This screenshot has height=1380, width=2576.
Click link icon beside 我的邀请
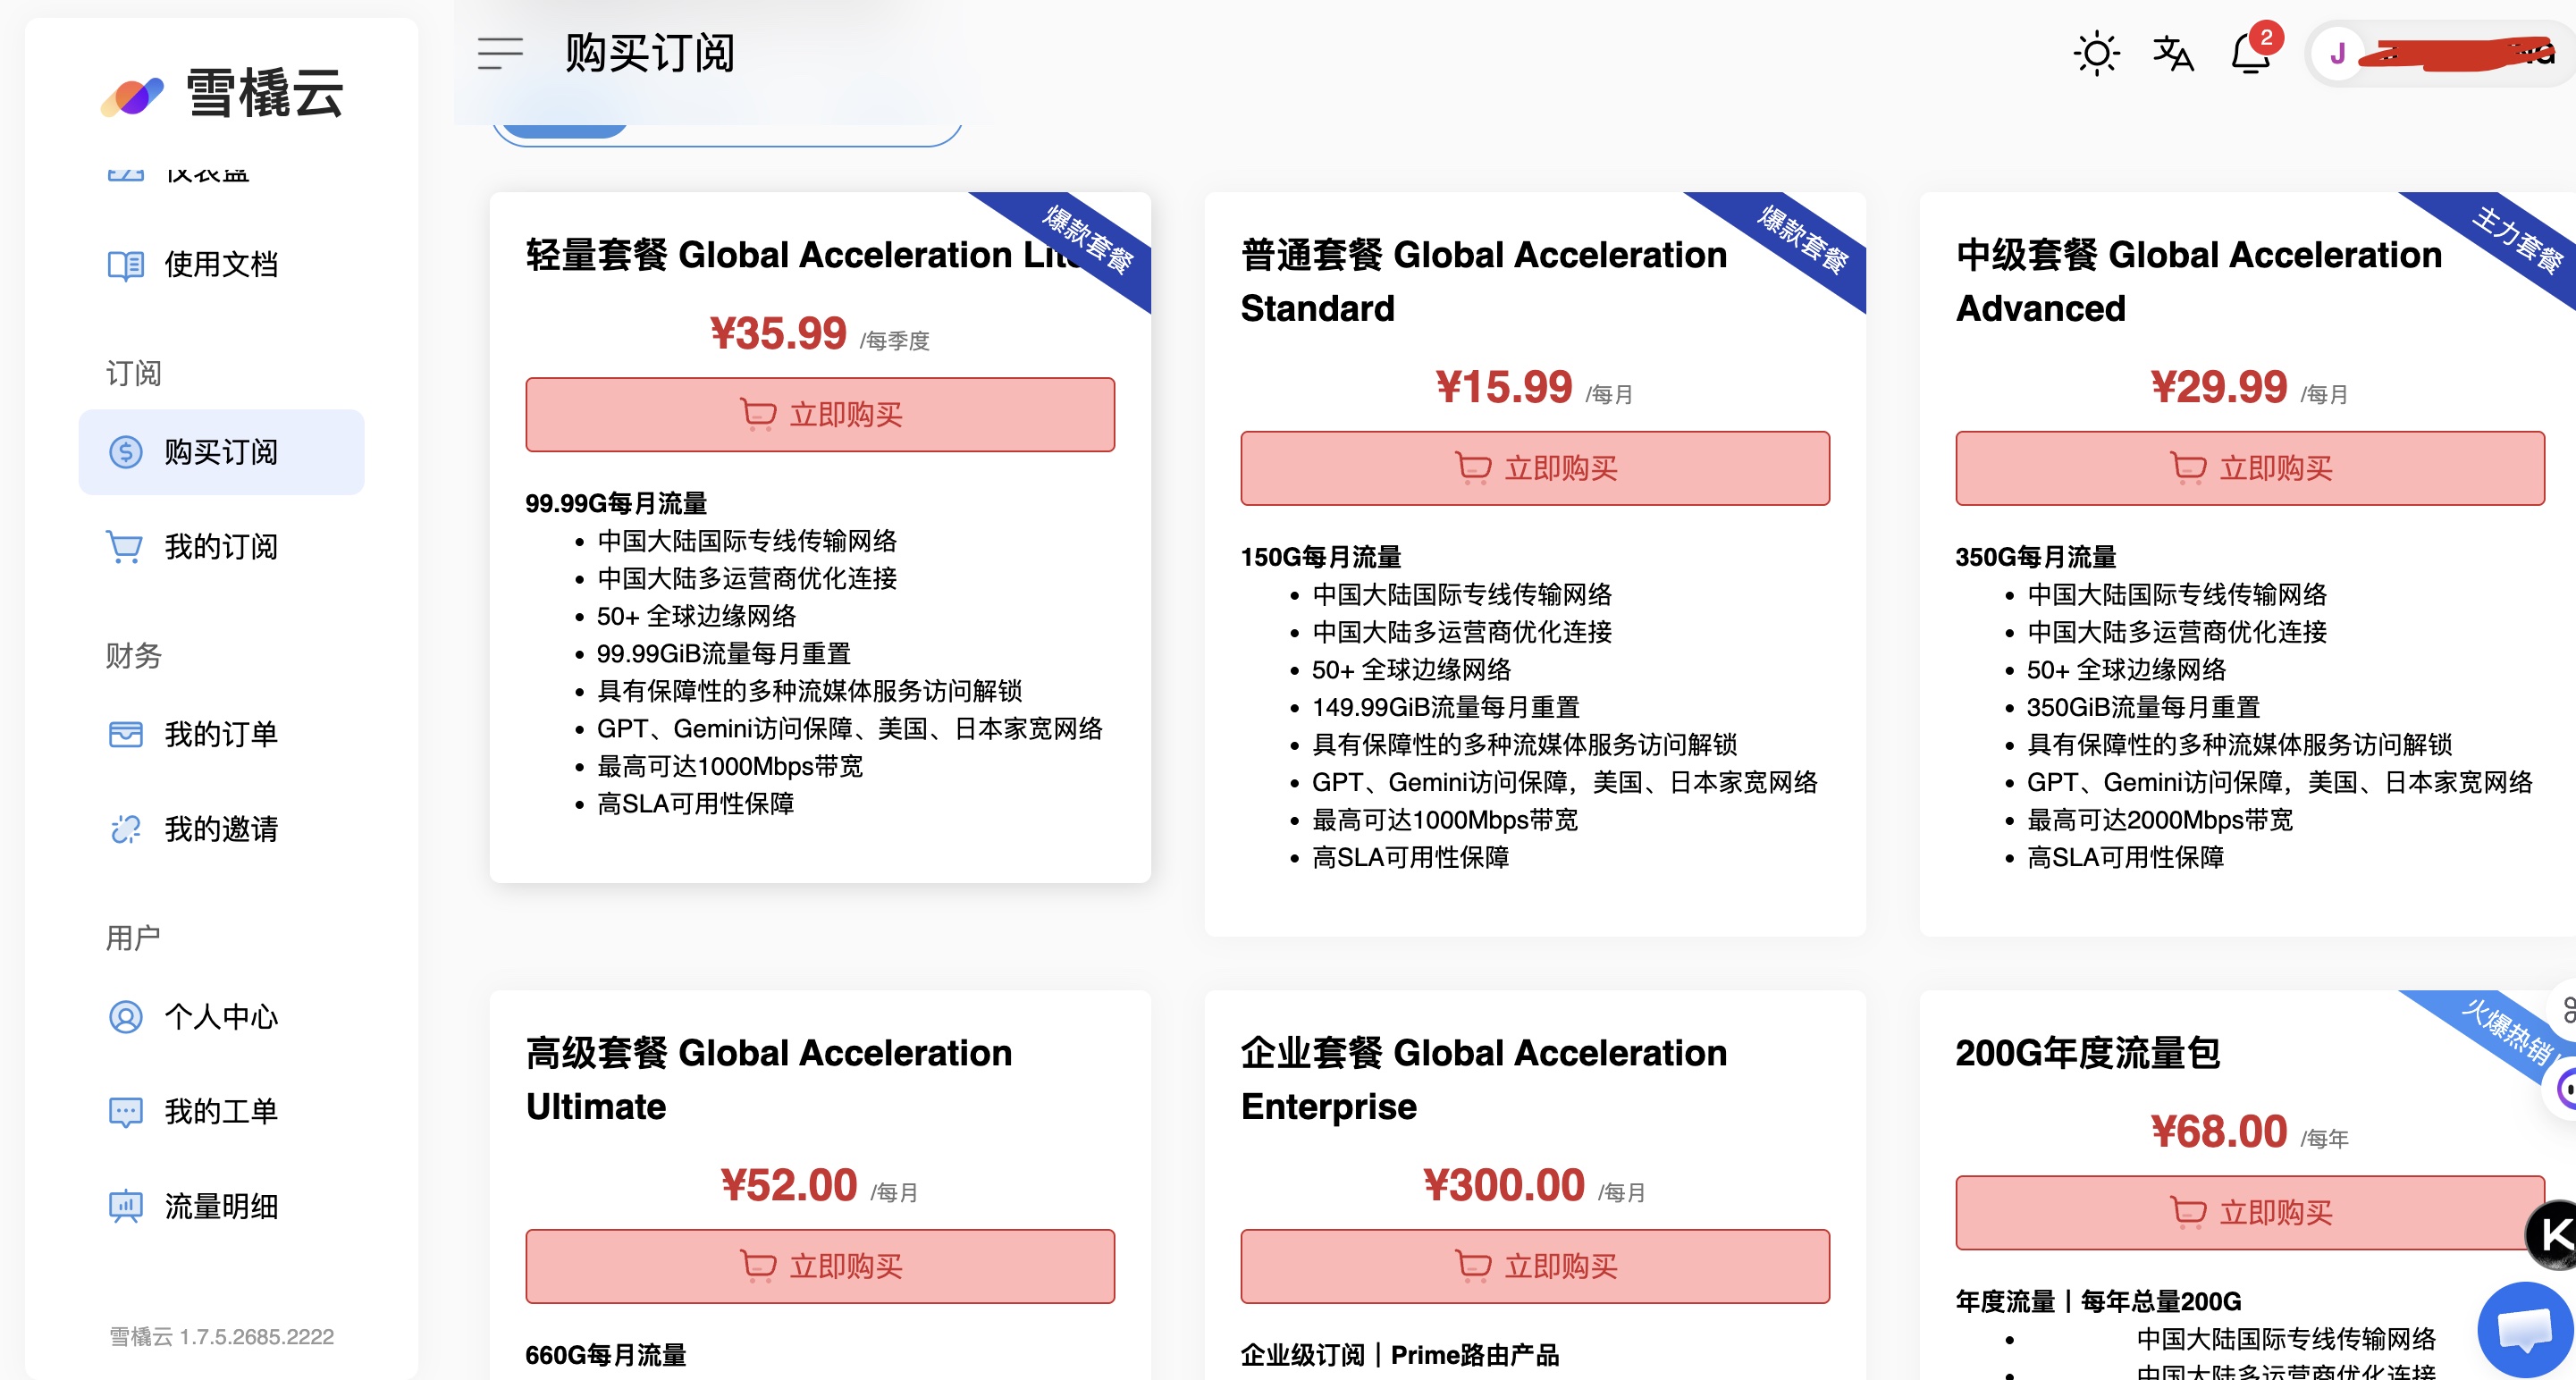click(126, 829)
